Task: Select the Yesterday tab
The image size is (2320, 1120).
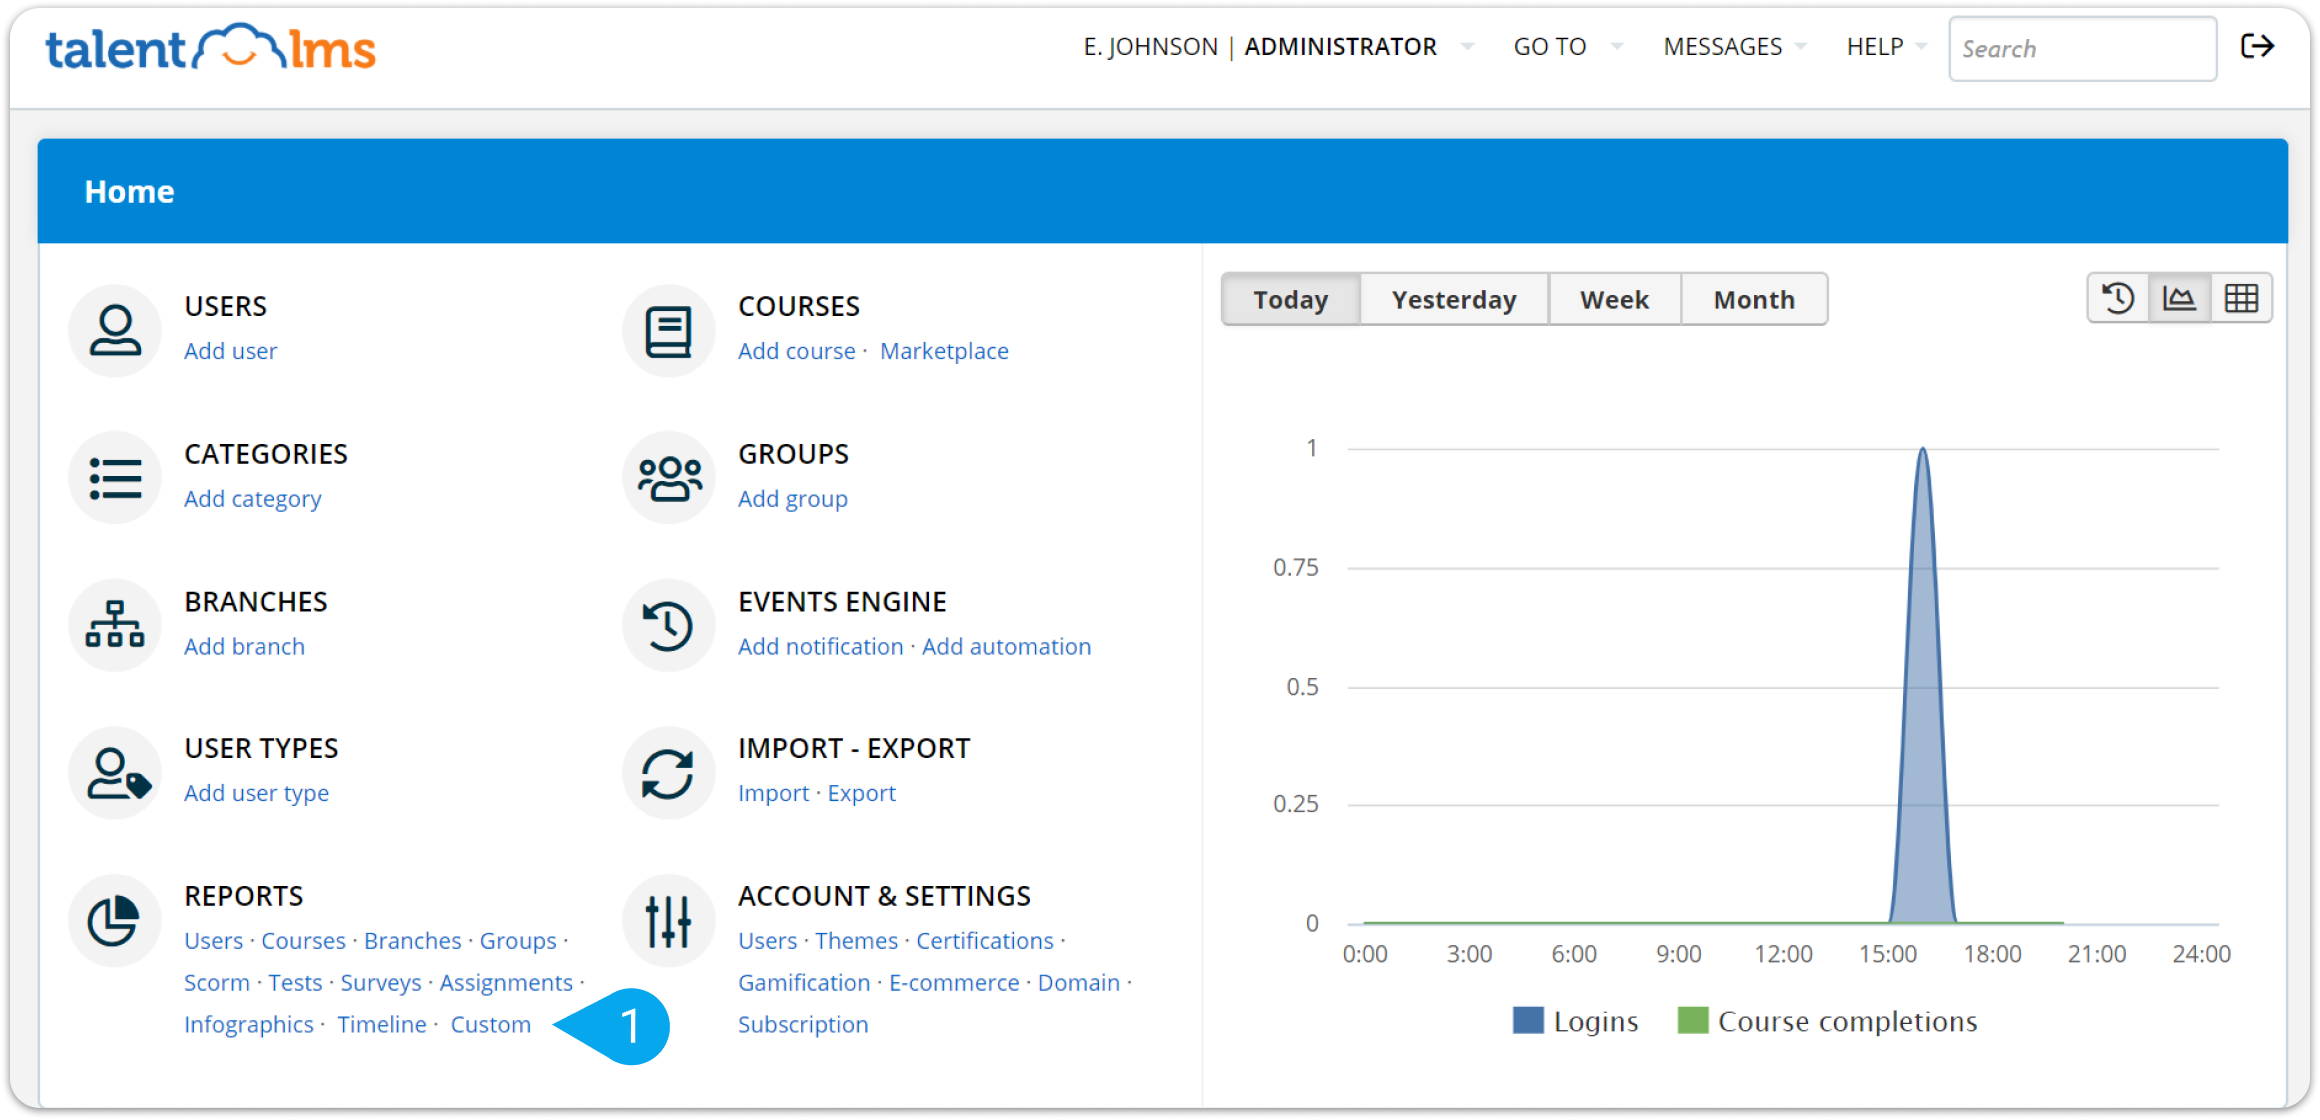Action: 1454,300
